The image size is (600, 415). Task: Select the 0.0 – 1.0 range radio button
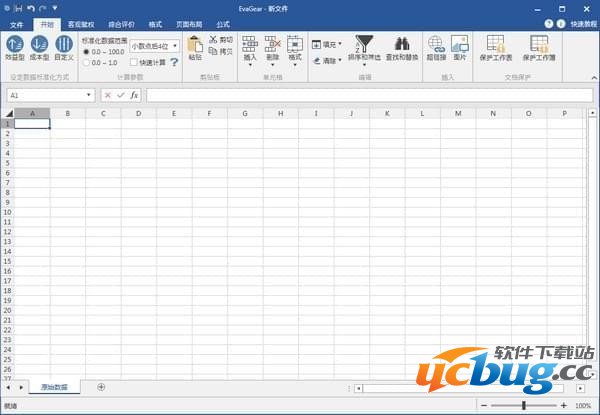pos(86,62)
